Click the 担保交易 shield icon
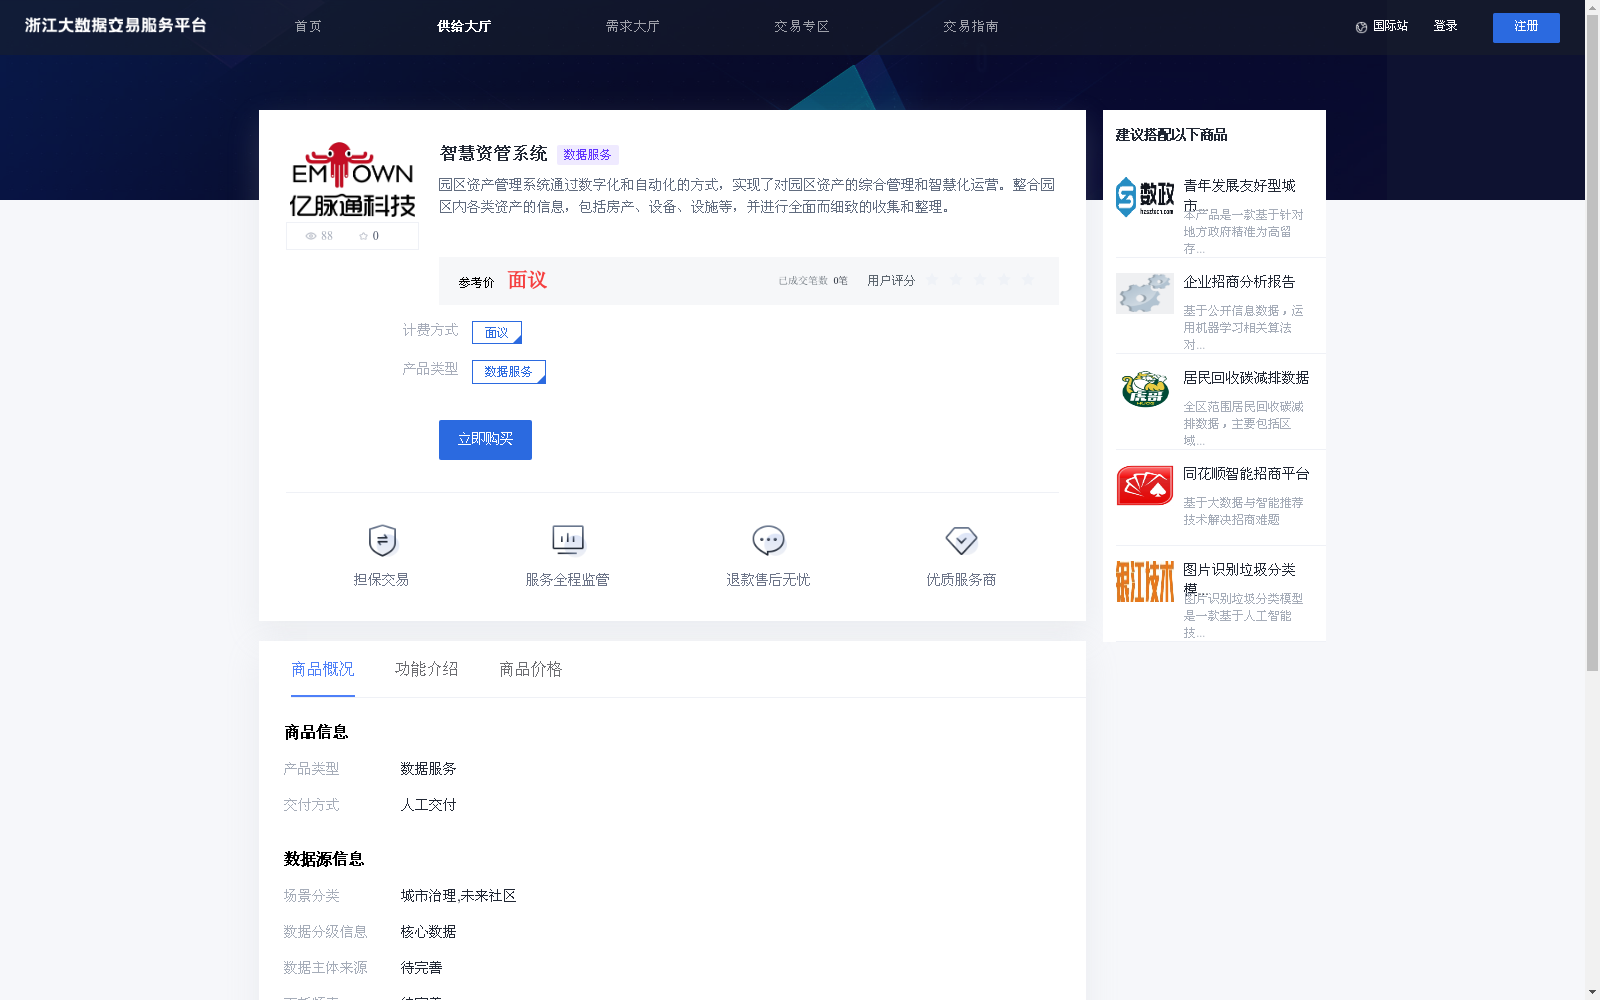 tap(382, 540)
